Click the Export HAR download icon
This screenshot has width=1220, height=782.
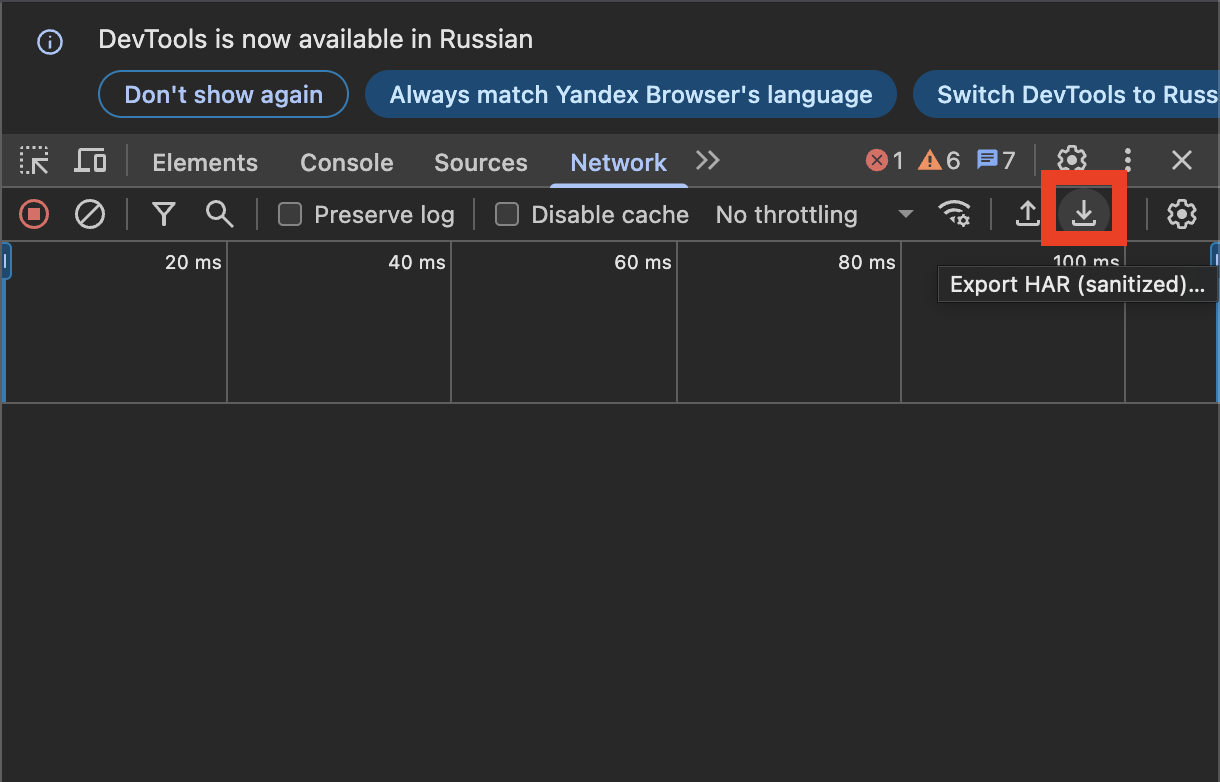point(1084,213)
